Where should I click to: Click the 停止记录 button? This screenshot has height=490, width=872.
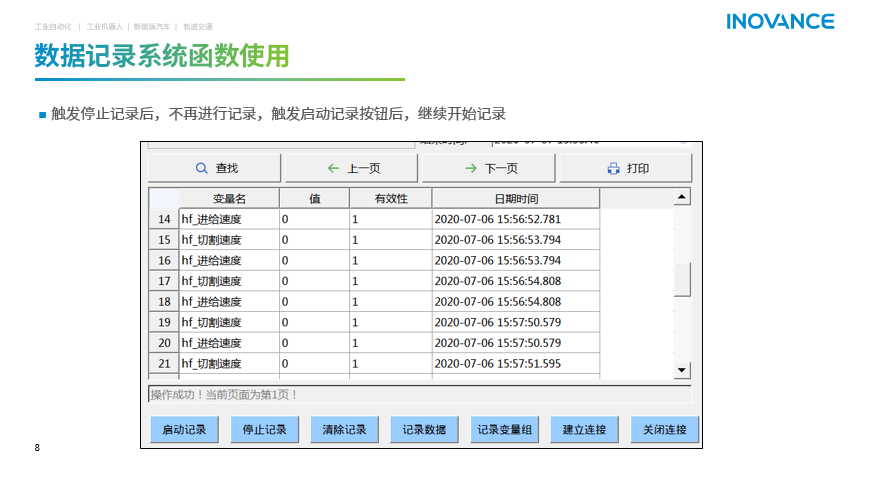264,429
